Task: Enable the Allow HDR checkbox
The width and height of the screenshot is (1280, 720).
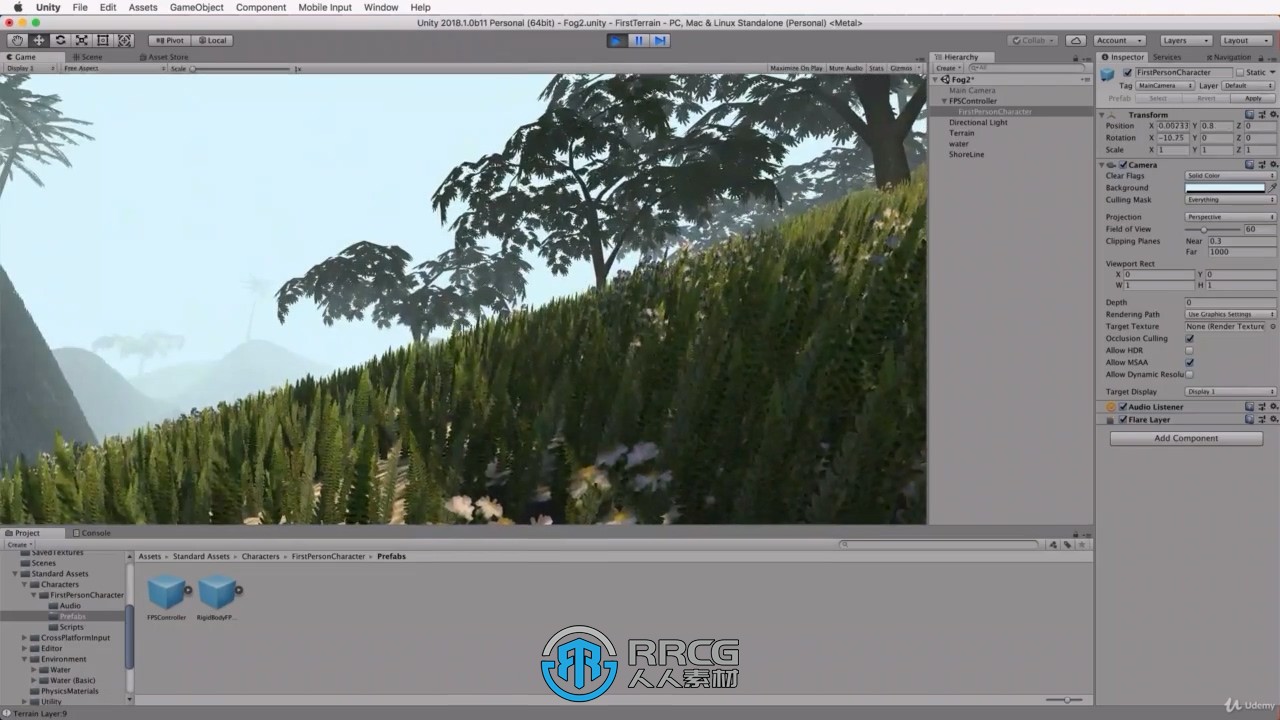Action: (x=1189, y=350)
